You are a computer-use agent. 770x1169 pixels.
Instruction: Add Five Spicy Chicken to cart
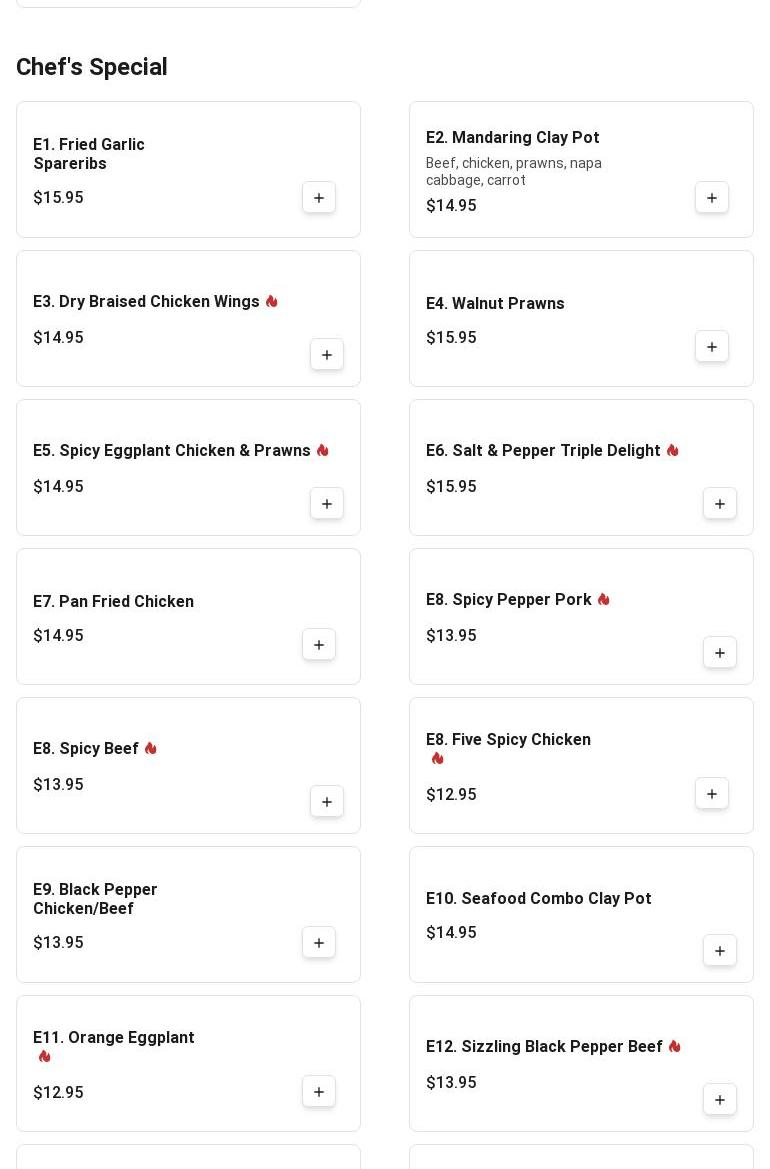pos(712,794)
